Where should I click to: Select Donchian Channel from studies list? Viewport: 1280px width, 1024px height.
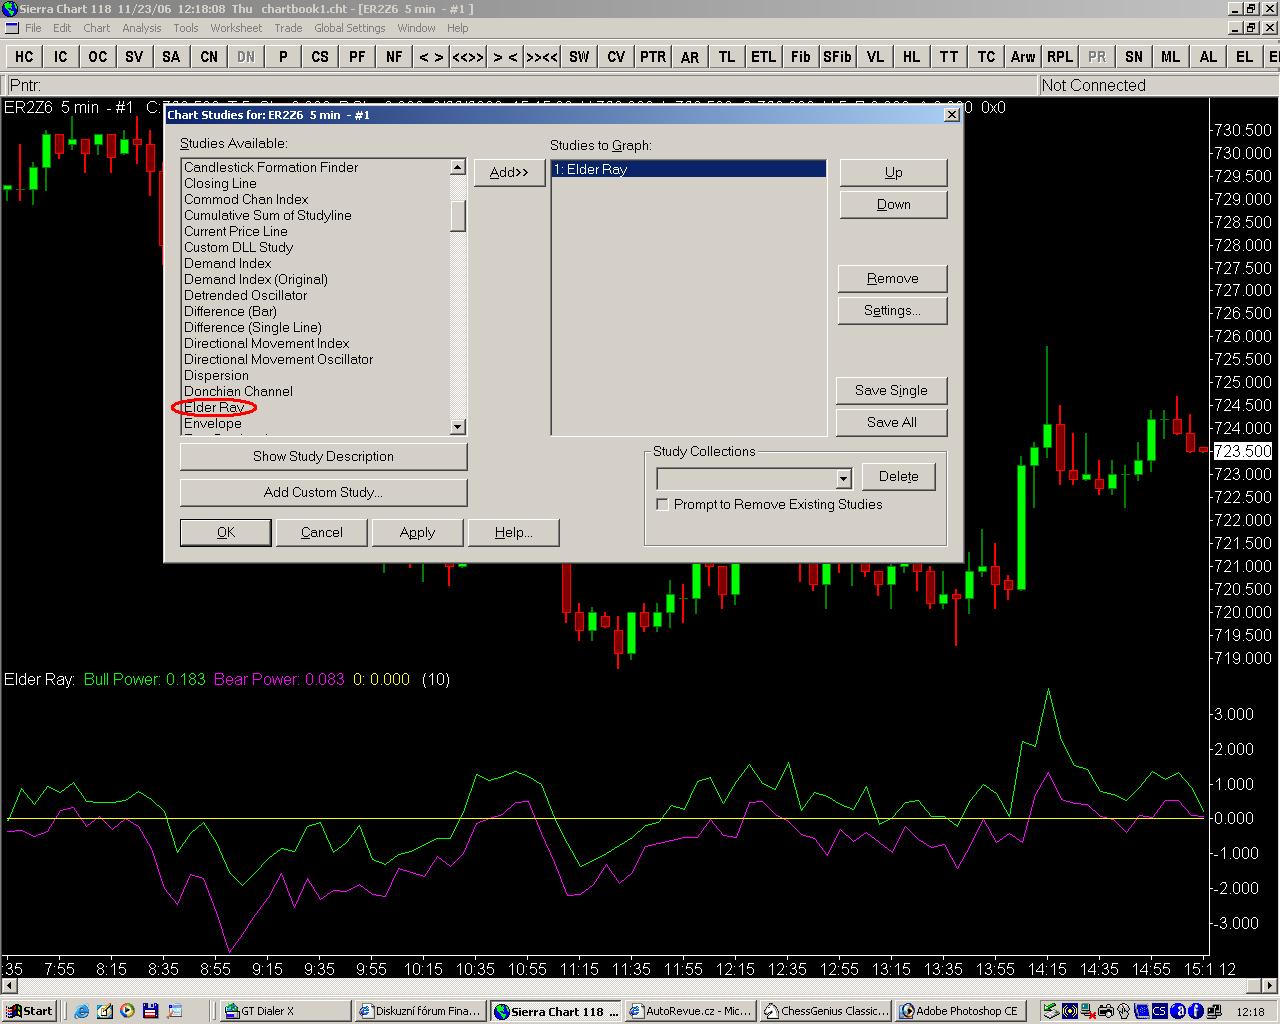coord(238,391)
